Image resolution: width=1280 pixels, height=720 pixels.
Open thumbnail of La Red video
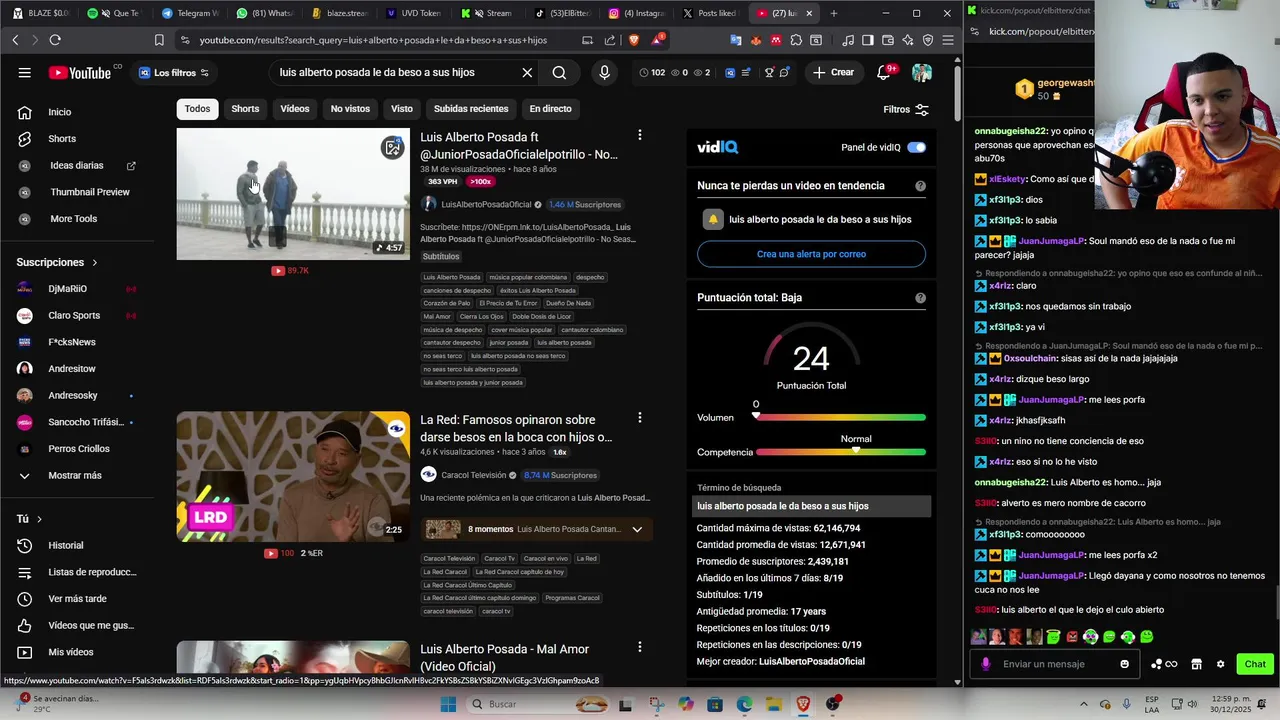point(293,476)
